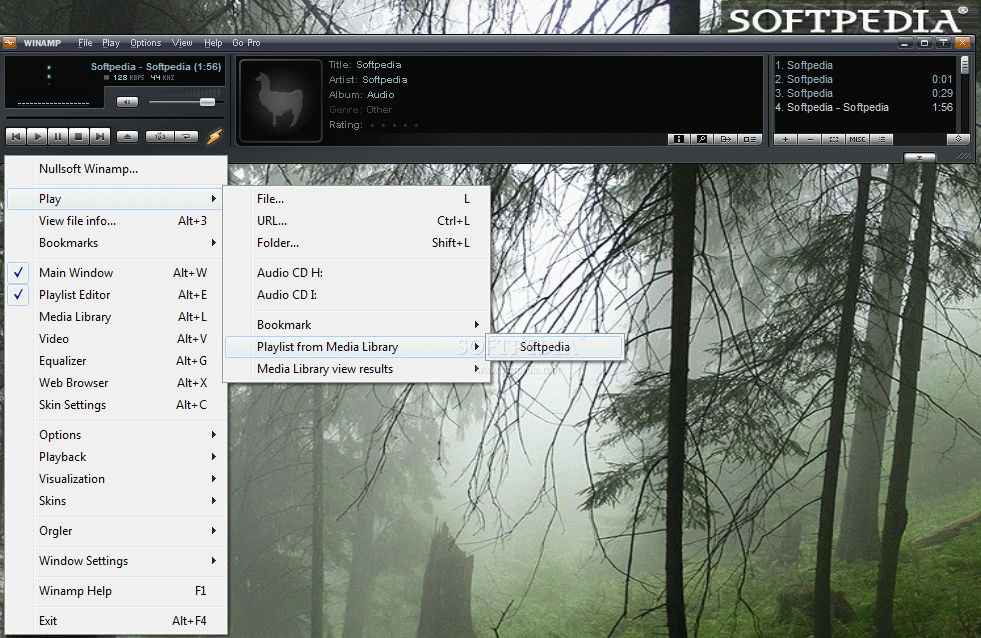Select playlist entry '3. Softpedia'
This screenshot has height=638, width=981.
point(863,93)
